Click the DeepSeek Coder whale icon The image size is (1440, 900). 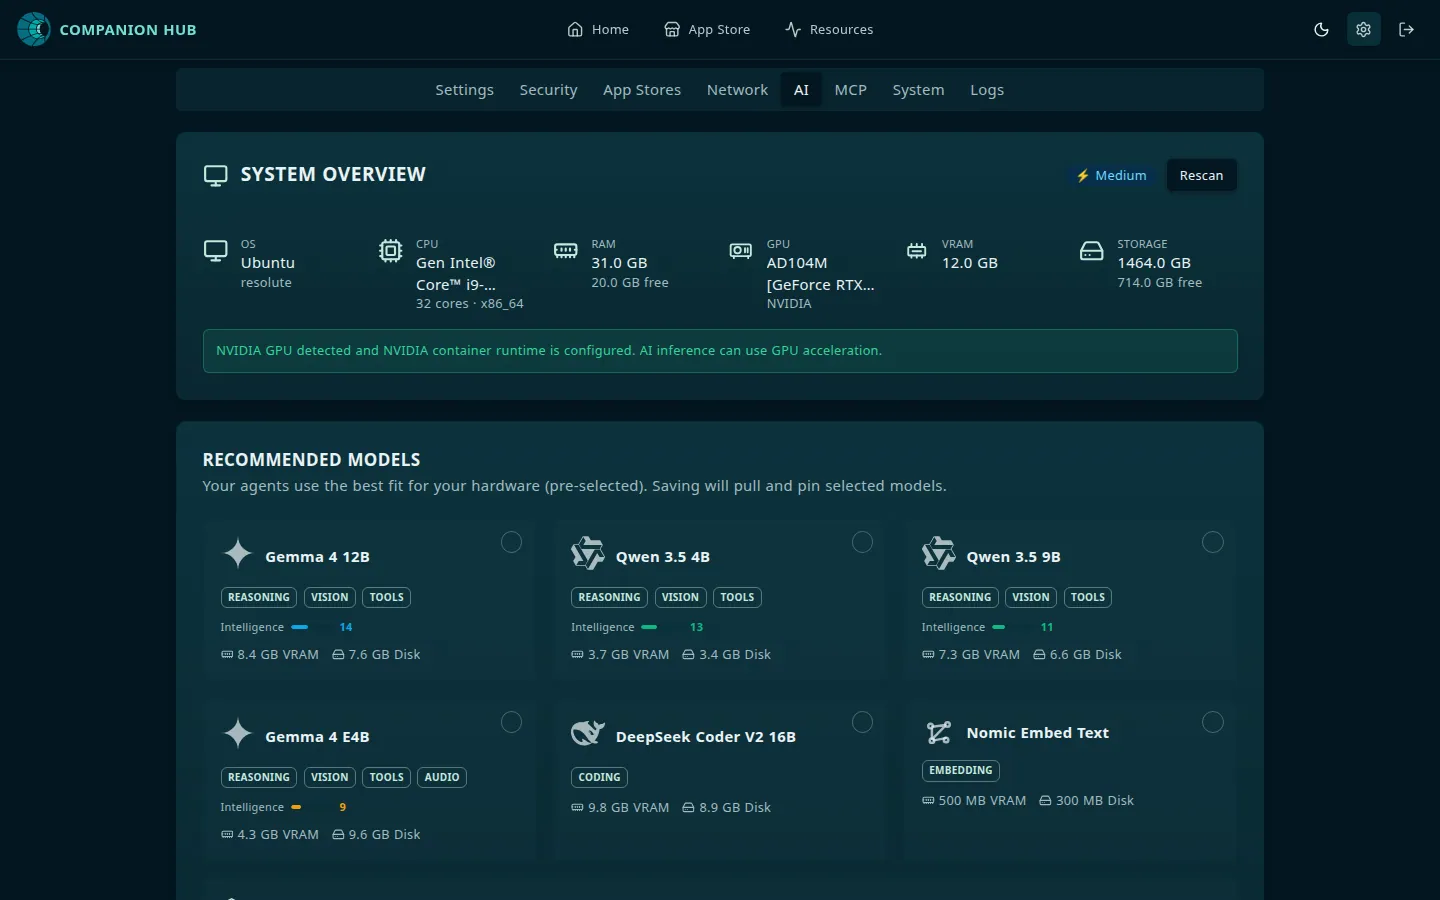tap(588, 733)
